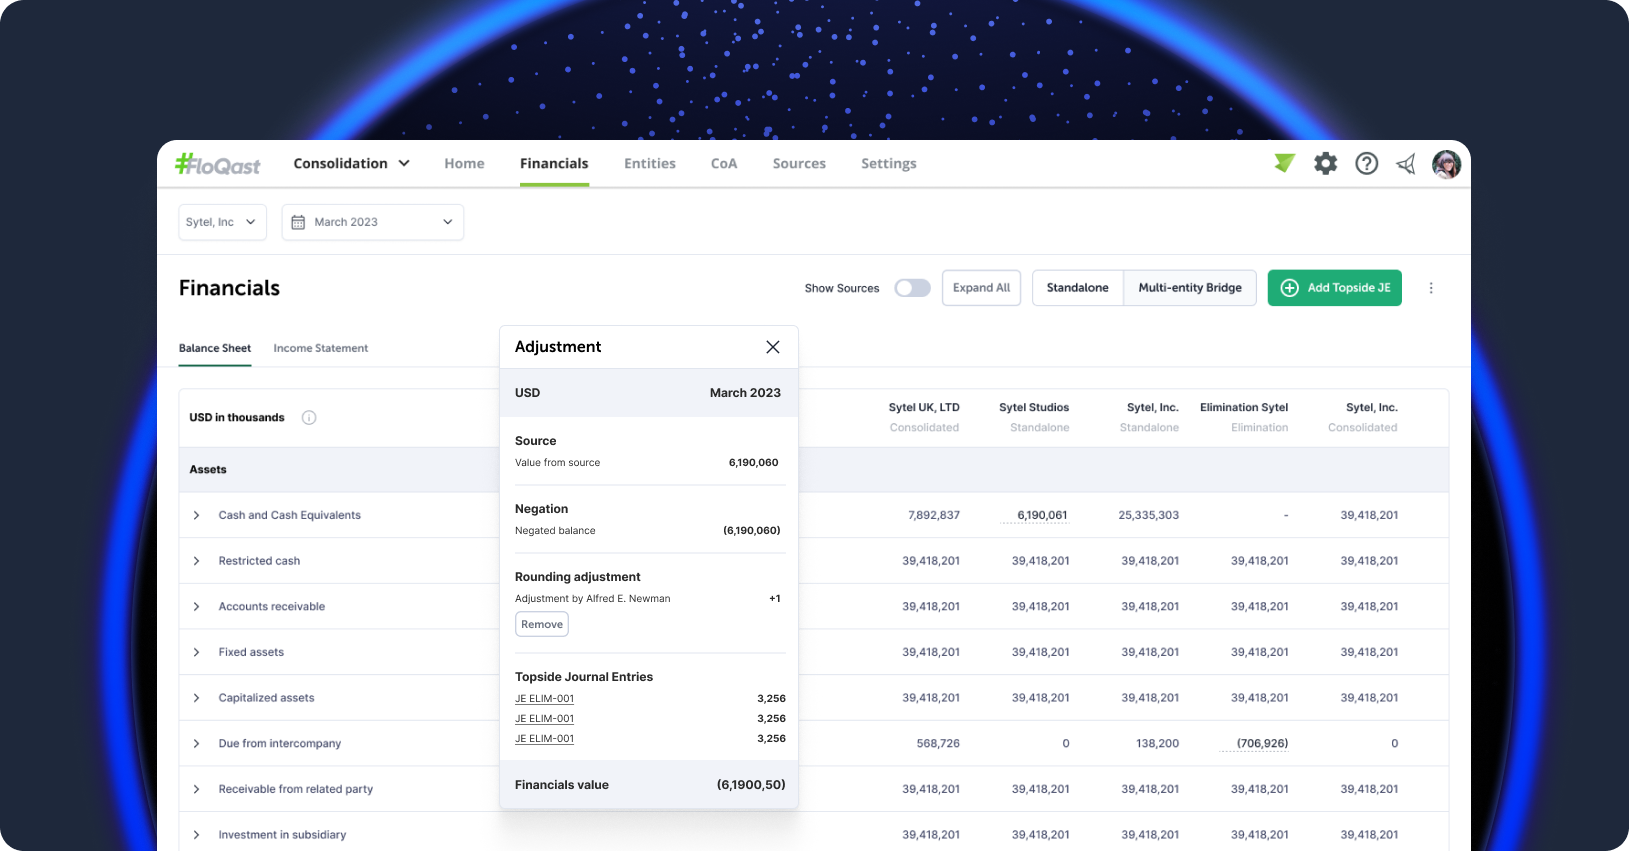Expand the Investment in subsidiary row
1629x851 pixels.
click(x=196, y=835)
